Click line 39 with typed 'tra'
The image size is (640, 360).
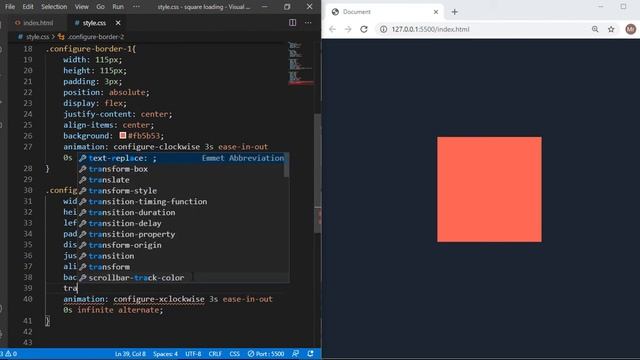(x=70, y=288)
